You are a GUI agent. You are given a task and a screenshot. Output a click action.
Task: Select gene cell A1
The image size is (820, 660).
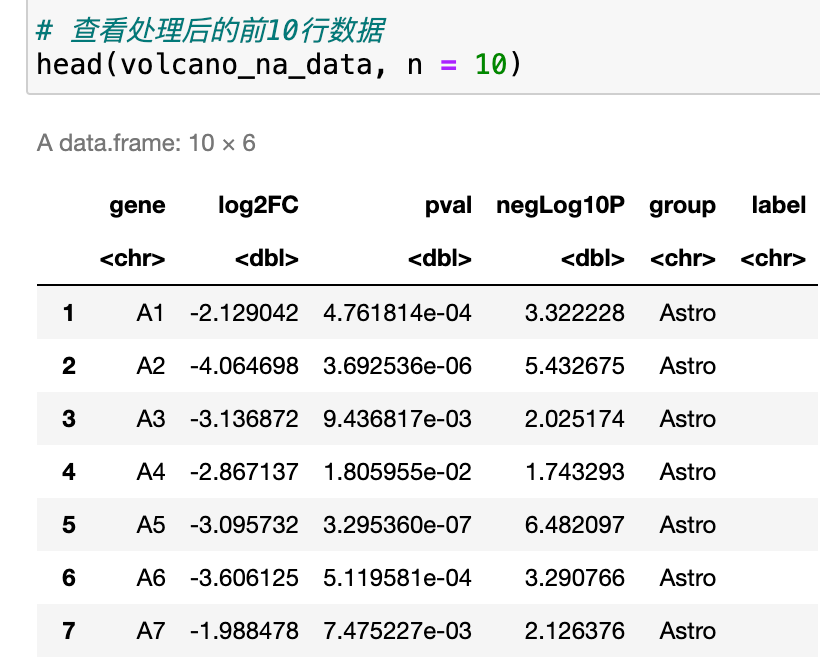151,313
